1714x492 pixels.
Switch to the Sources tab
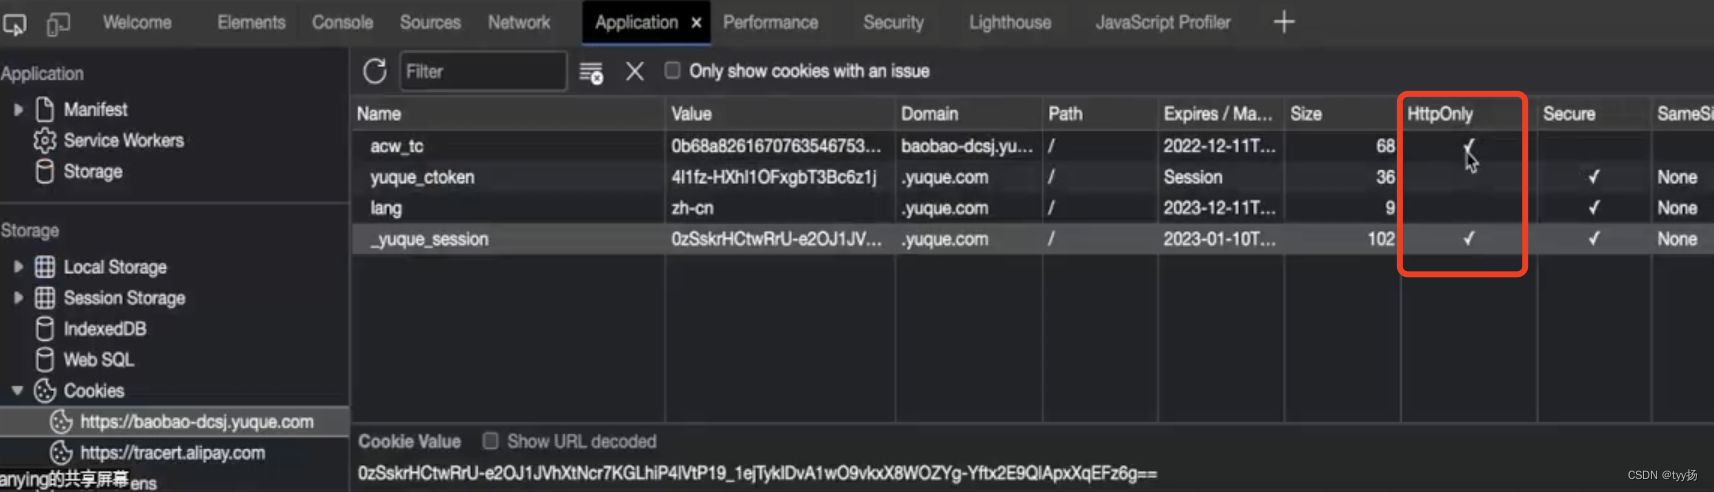pos(430,22)
